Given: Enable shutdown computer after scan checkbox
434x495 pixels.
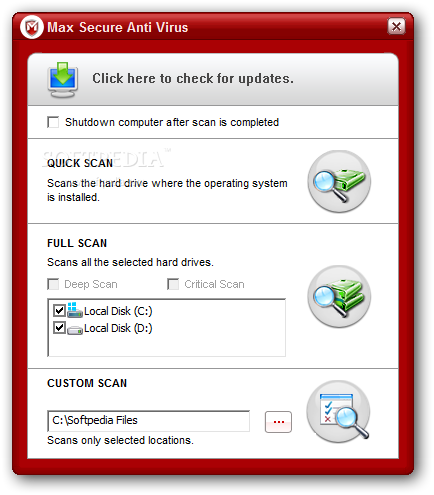Looking at the screenshot, I should (53, 122).
